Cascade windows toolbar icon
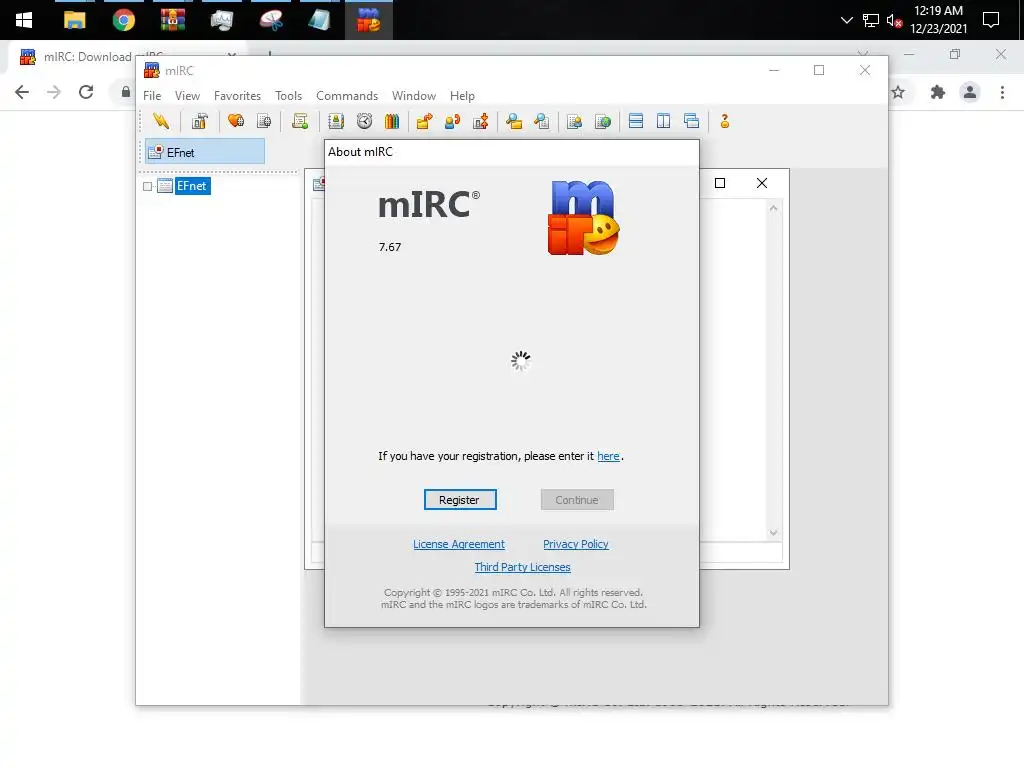Viewport: 1024px width, 768px height. pyautogui.click(x=692, y=121)
